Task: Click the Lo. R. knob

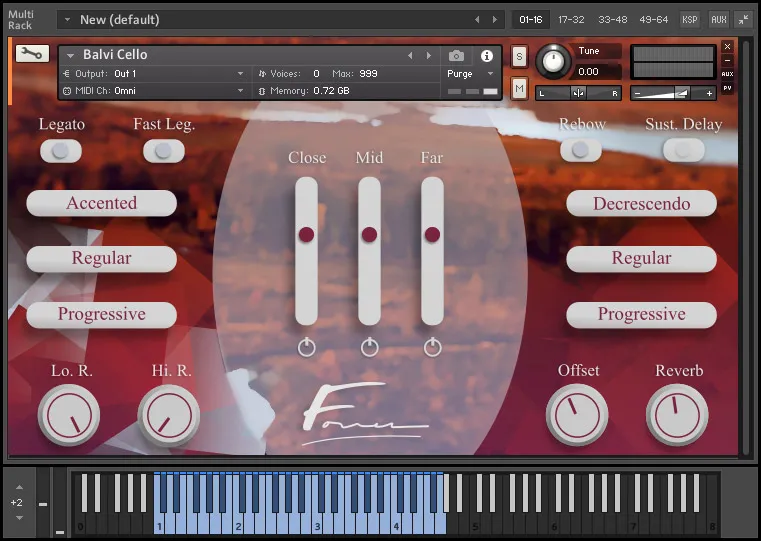Action: (x=69, y=415)
